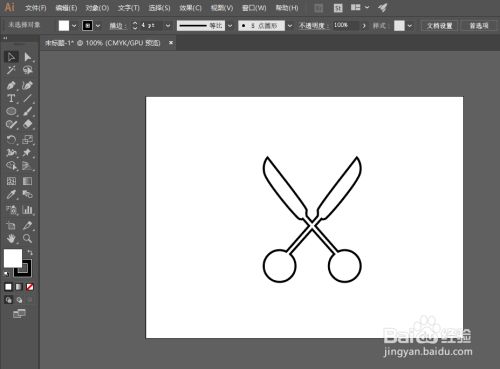Switch paint mode to solid Color

[x=8, y=287]
